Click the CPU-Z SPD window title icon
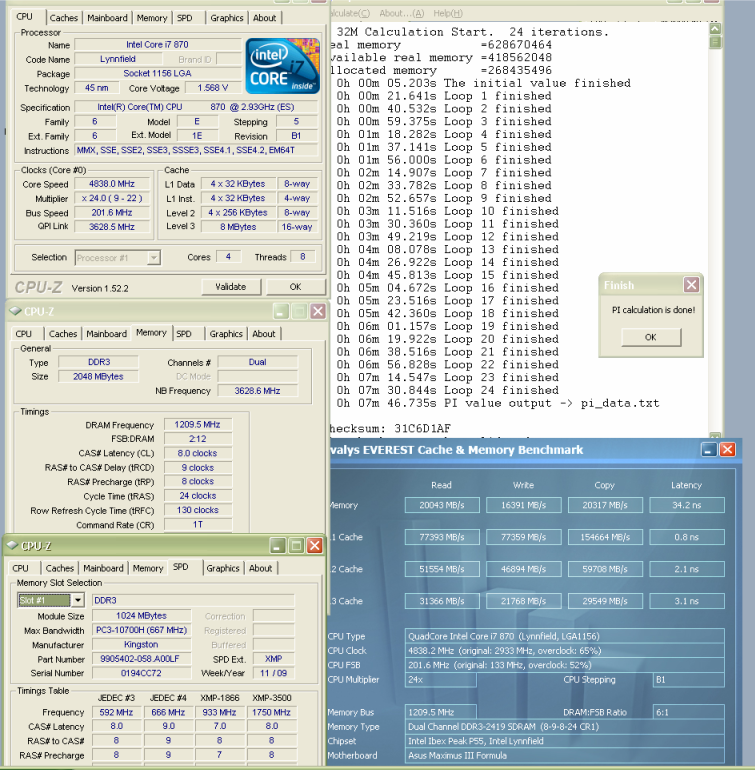The height and width of the screenshot is (770, 755). [x=12, y=546]
